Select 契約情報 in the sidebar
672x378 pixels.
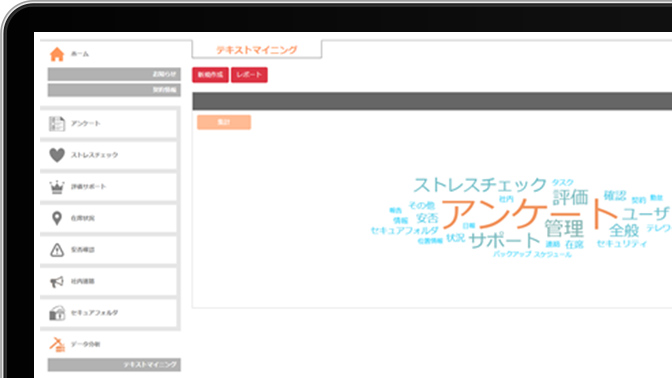[114, 90]
